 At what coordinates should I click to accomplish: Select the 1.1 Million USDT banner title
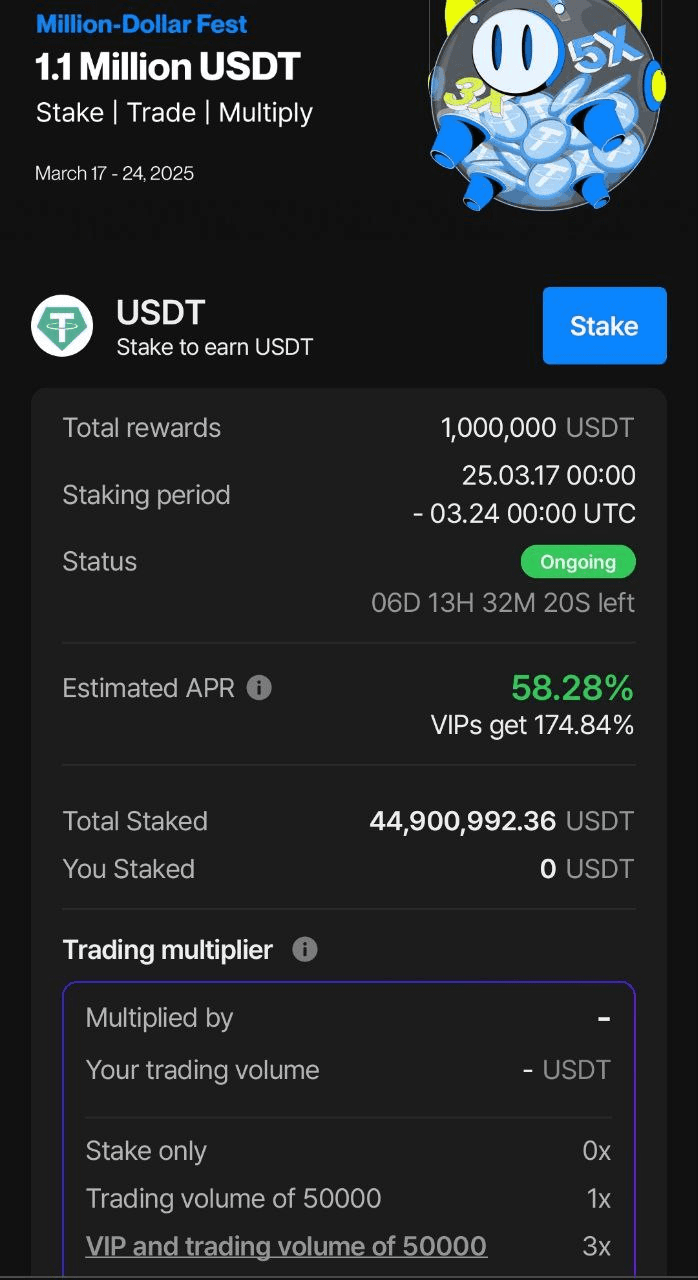click(168, 67)
